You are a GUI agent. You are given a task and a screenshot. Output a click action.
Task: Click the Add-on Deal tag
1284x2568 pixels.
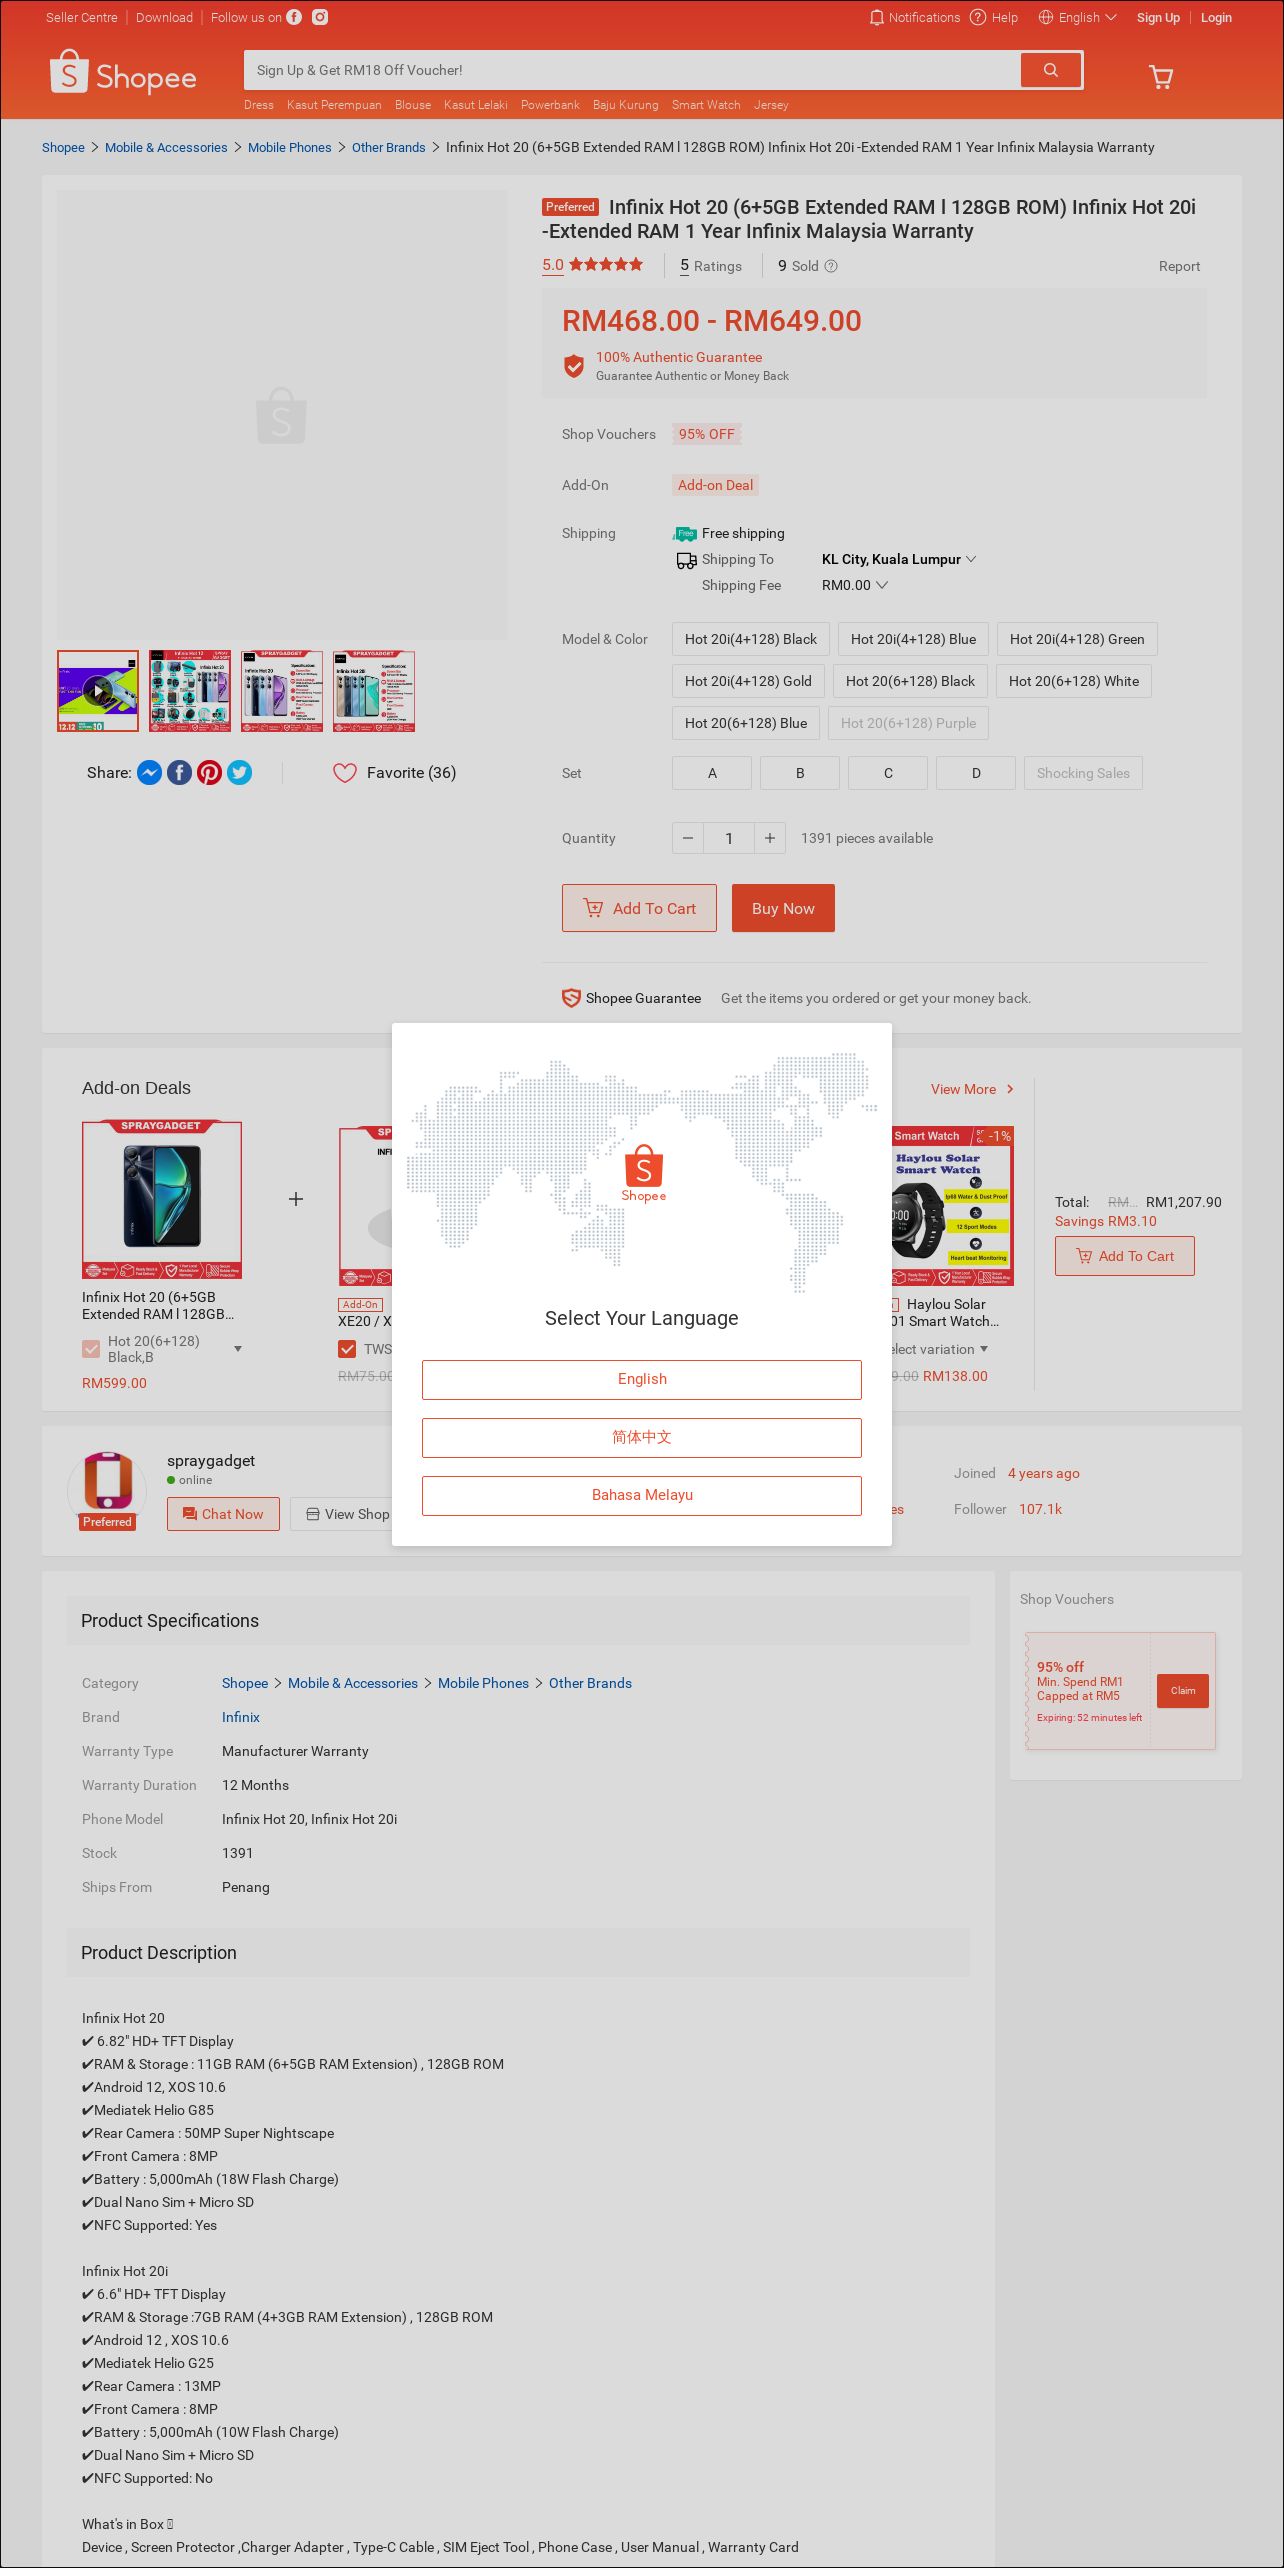715,485
